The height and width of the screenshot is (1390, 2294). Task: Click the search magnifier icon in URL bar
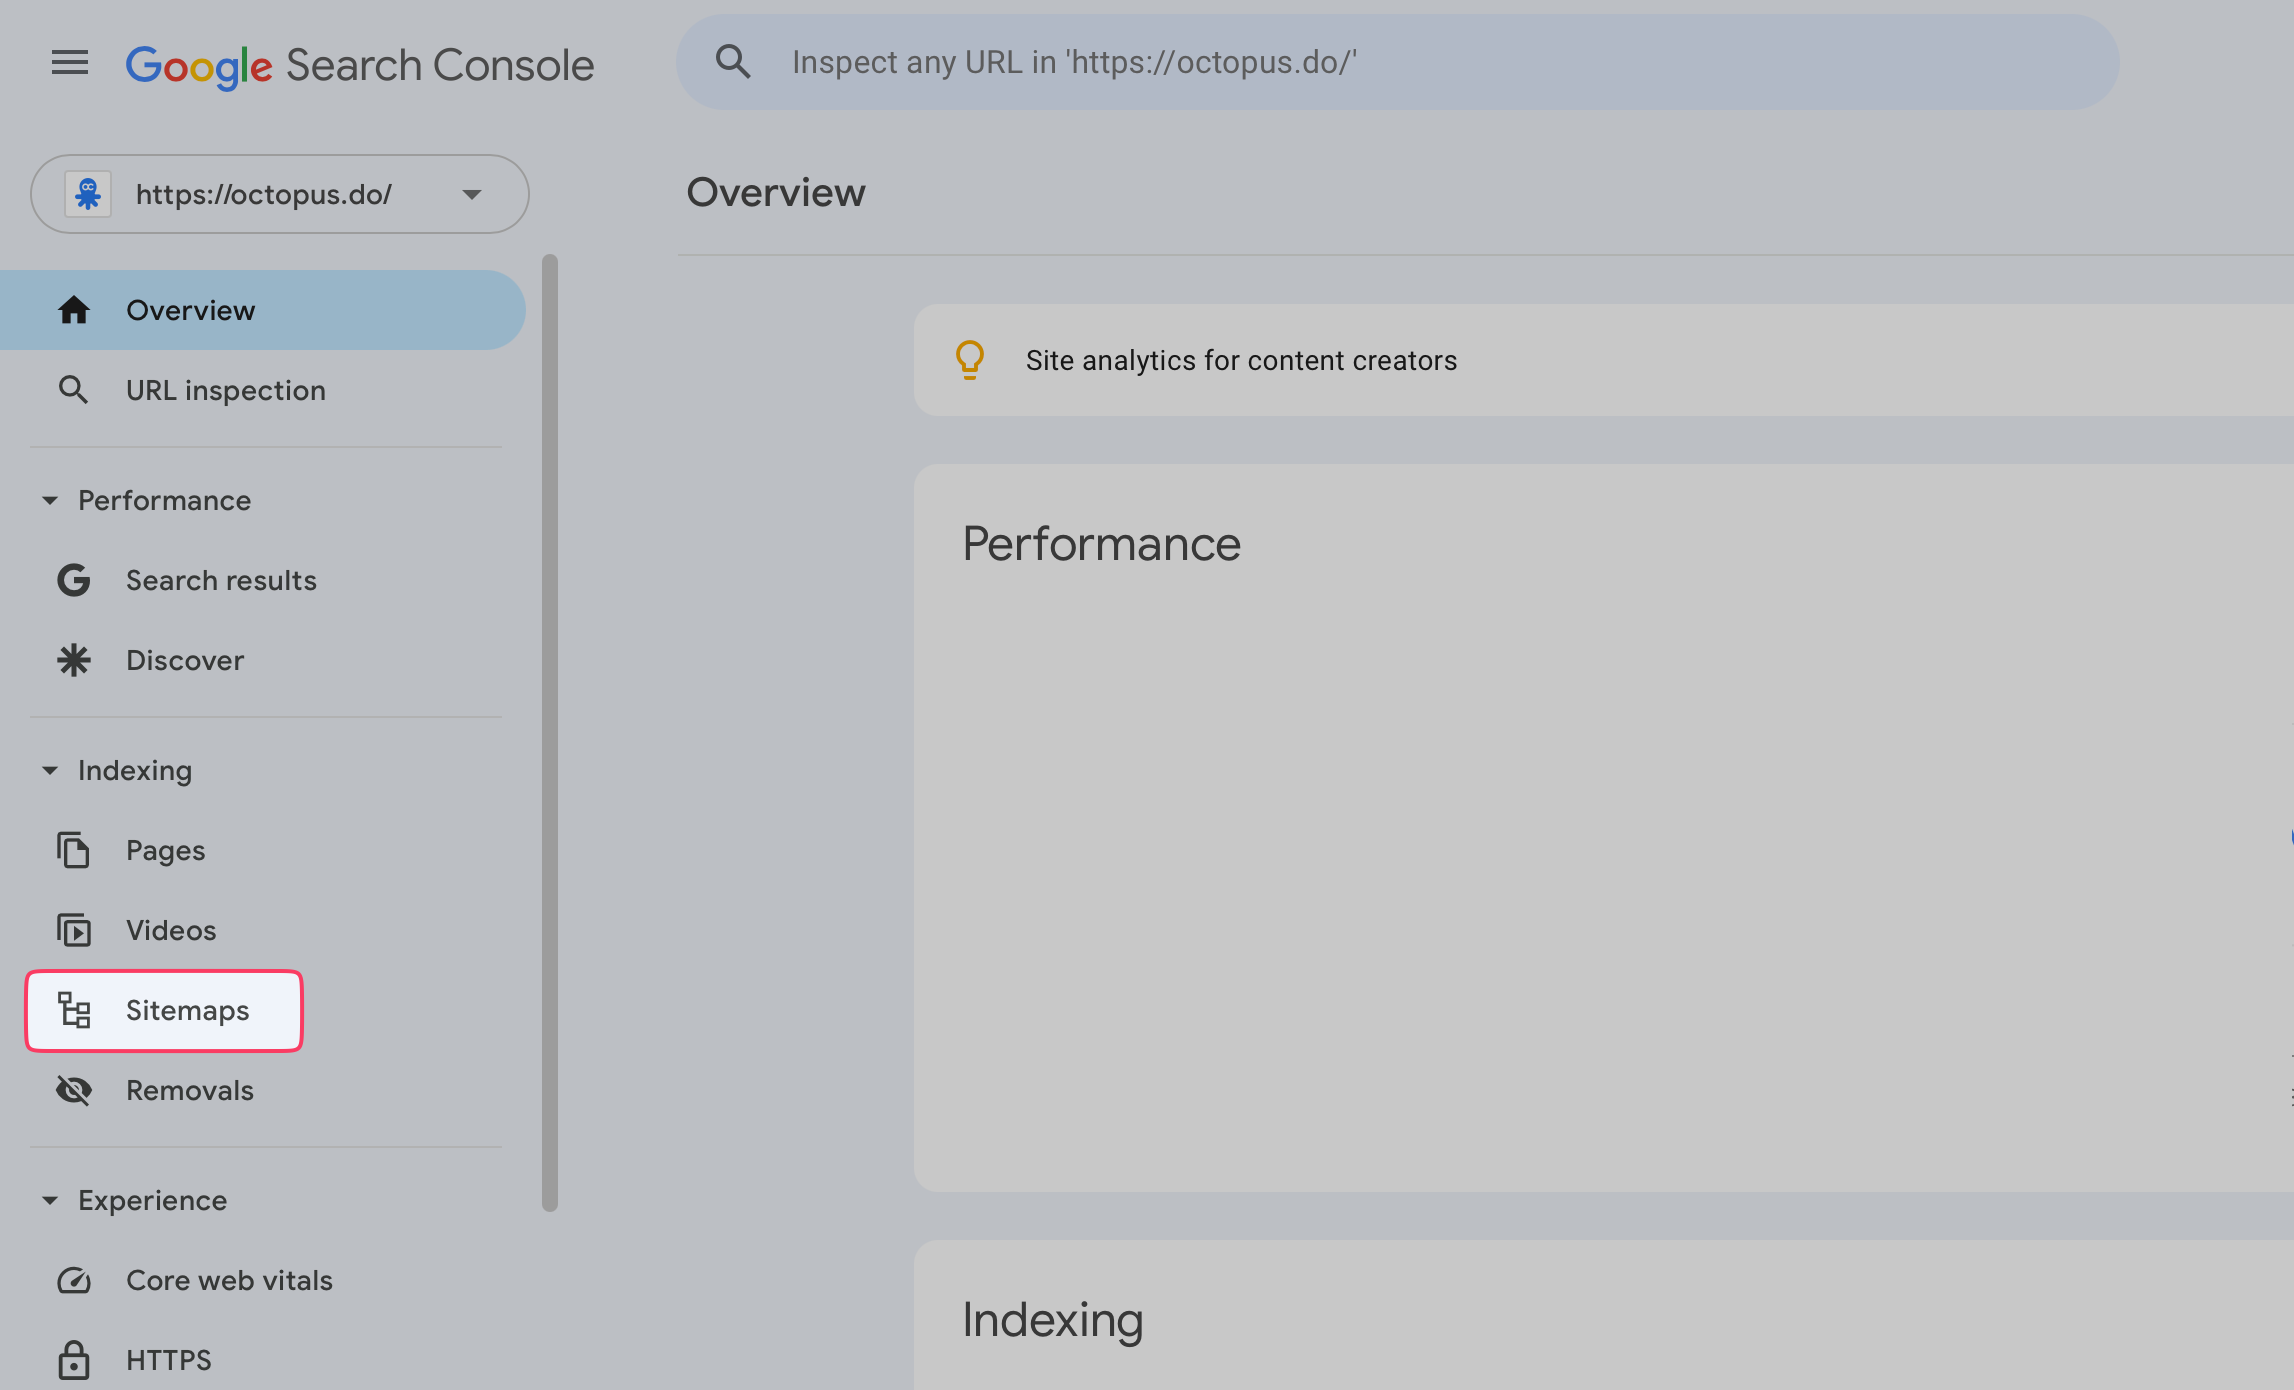point(733,62)
